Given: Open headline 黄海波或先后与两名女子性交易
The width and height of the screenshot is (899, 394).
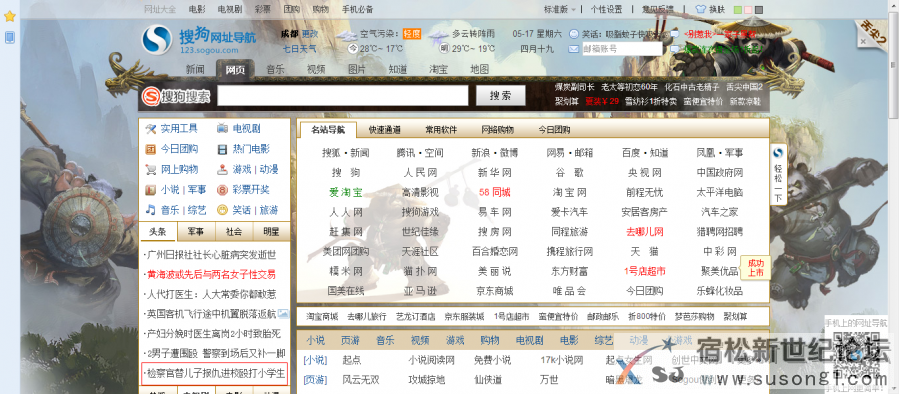Looking at the screenshot, I should coord(212,274).
